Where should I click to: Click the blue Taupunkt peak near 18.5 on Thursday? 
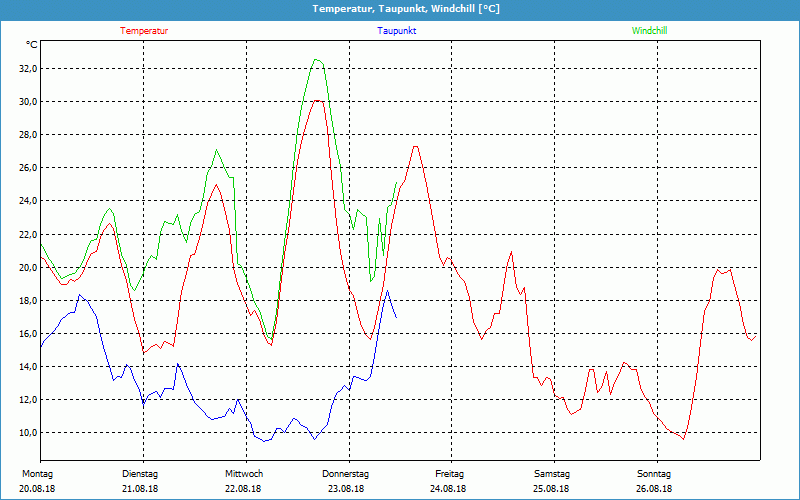click(x=387, y=291)
